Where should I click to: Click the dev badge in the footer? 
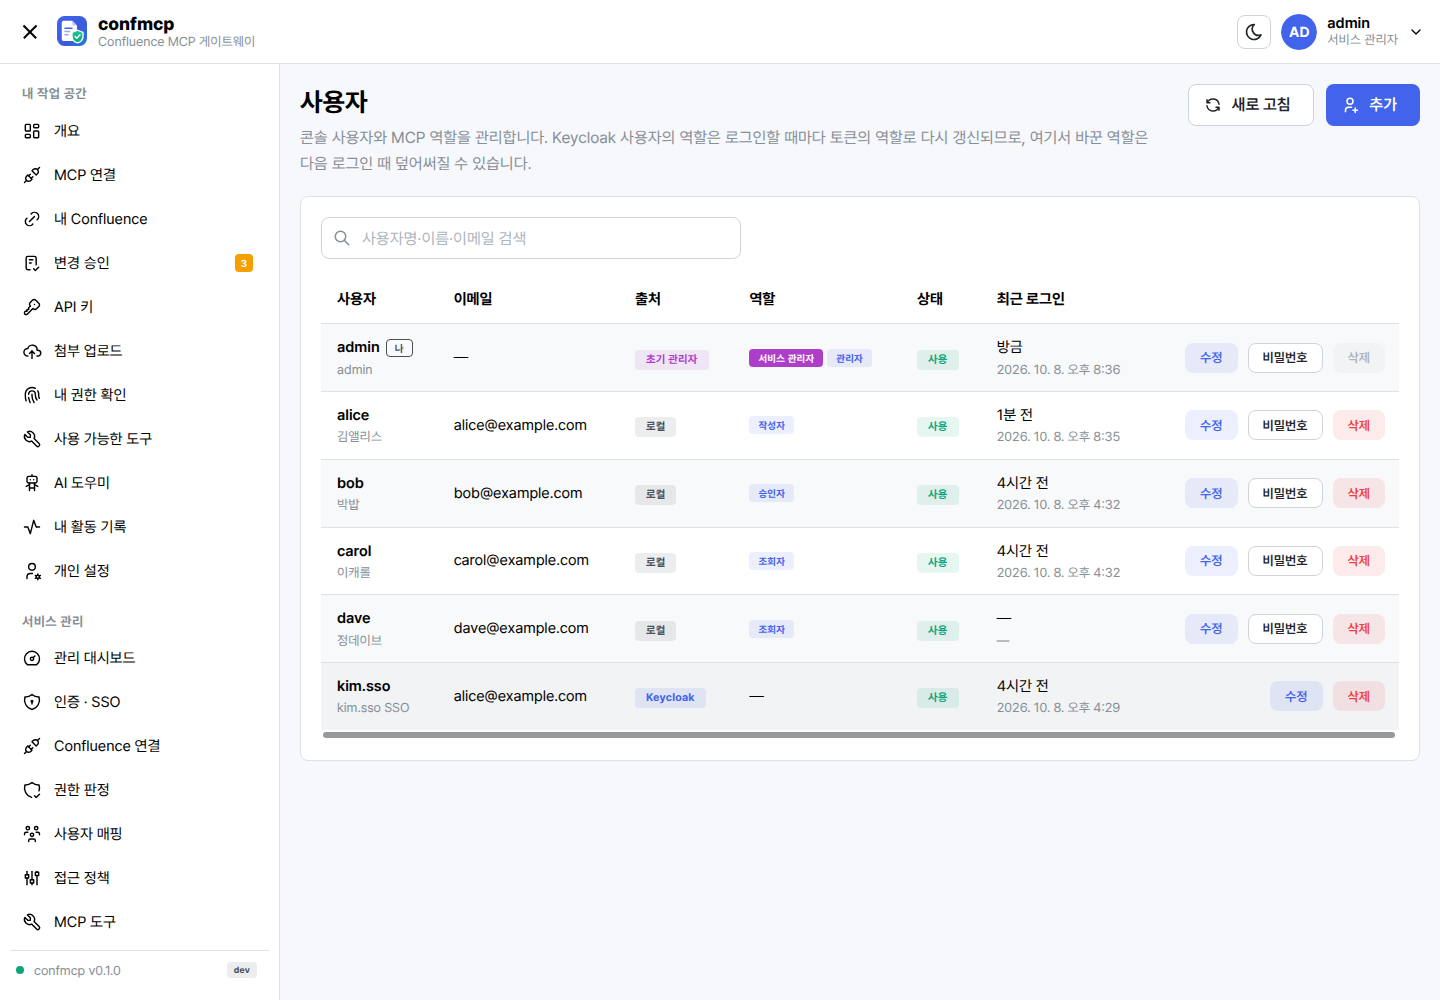[242, 970]
